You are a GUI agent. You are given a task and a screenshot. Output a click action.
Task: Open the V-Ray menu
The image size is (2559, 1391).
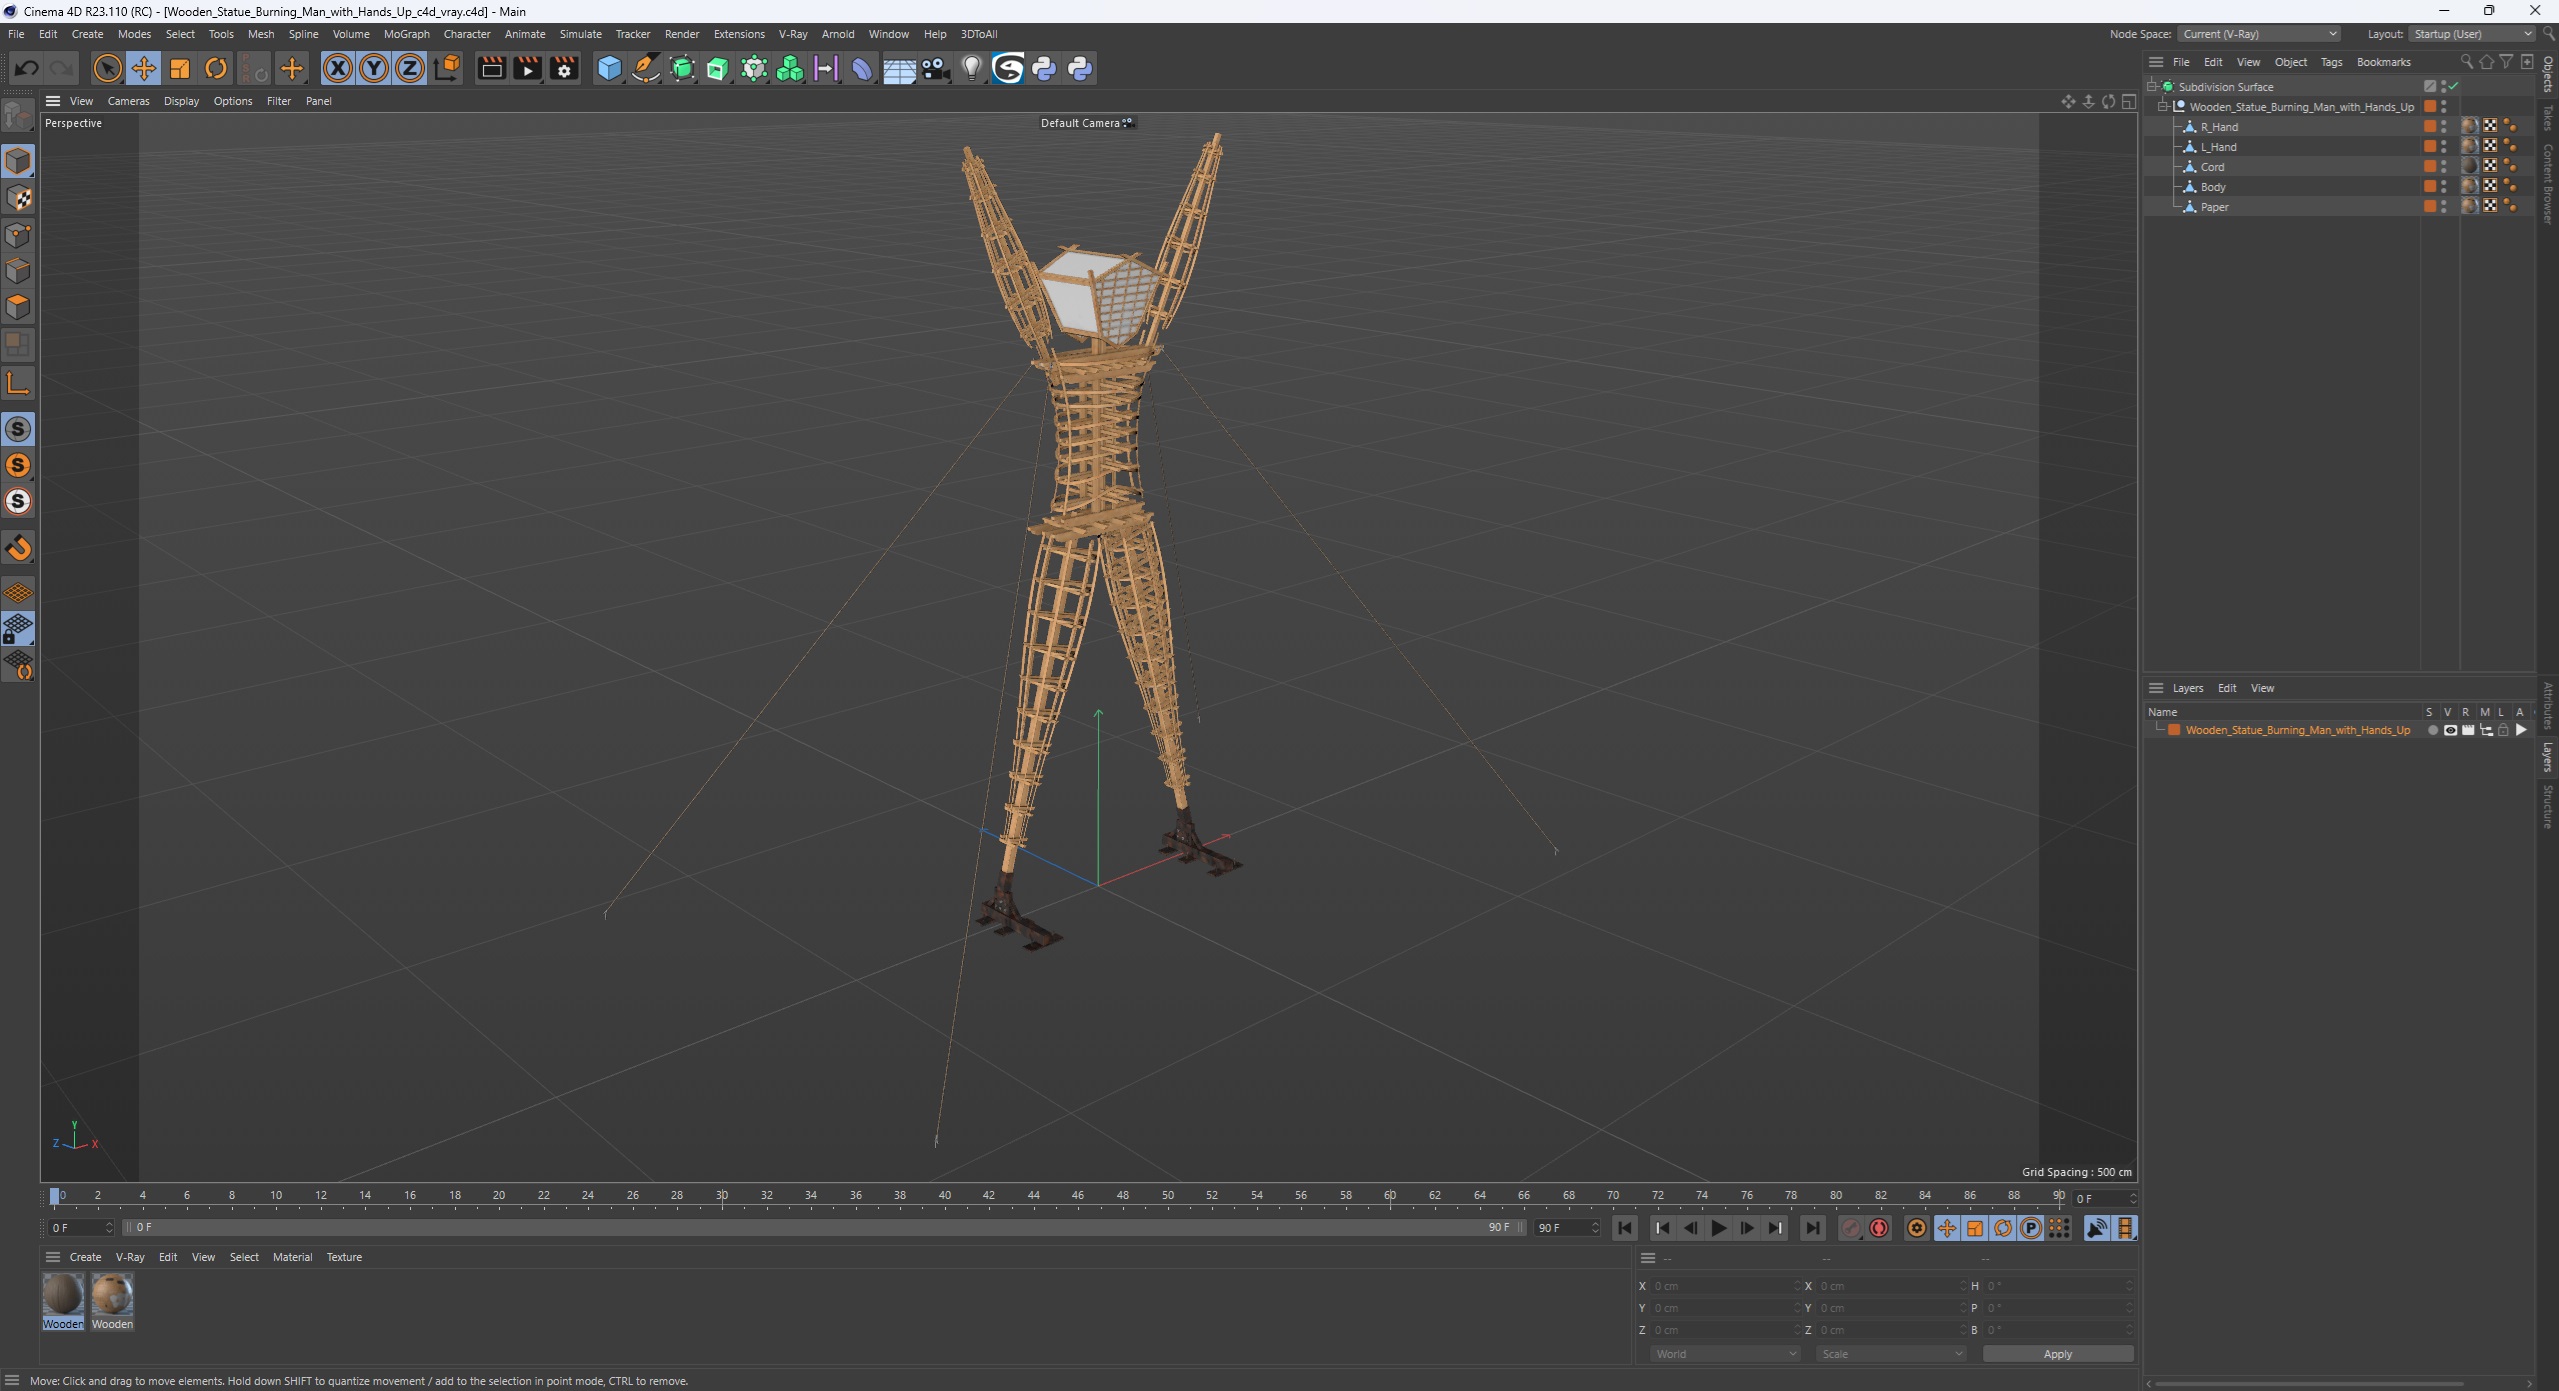click(x=793, y=34)
